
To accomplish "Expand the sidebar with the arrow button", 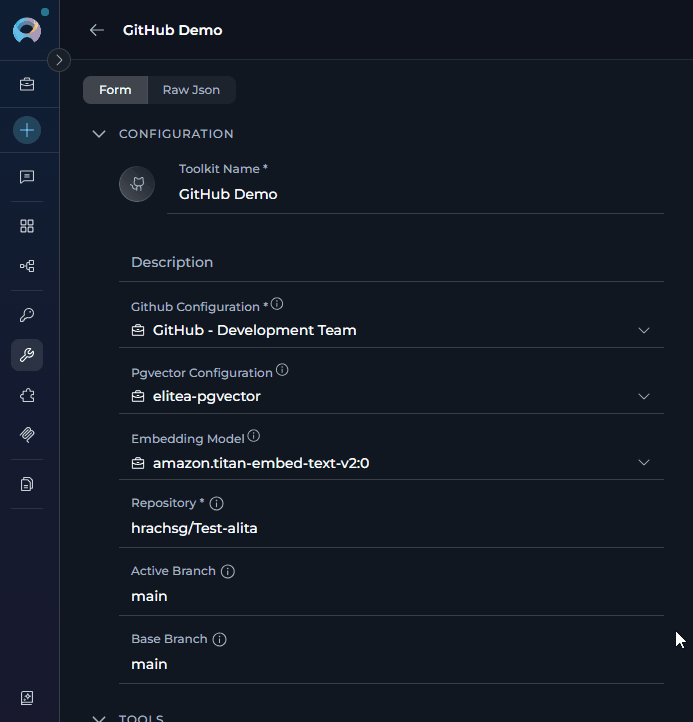I will point(59,60).
